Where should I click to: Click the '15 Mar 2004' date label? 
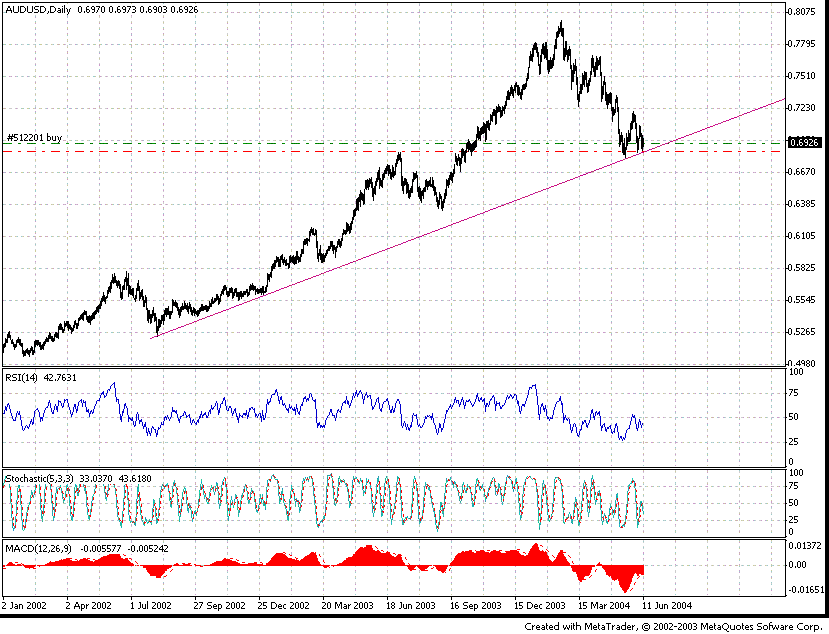[x=604, y=605]
